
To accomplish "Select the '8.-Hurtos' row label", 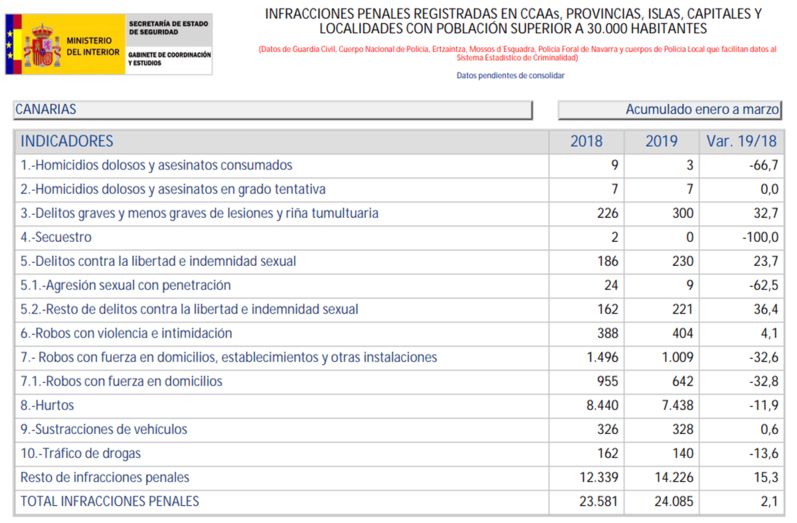I will 47,406.
